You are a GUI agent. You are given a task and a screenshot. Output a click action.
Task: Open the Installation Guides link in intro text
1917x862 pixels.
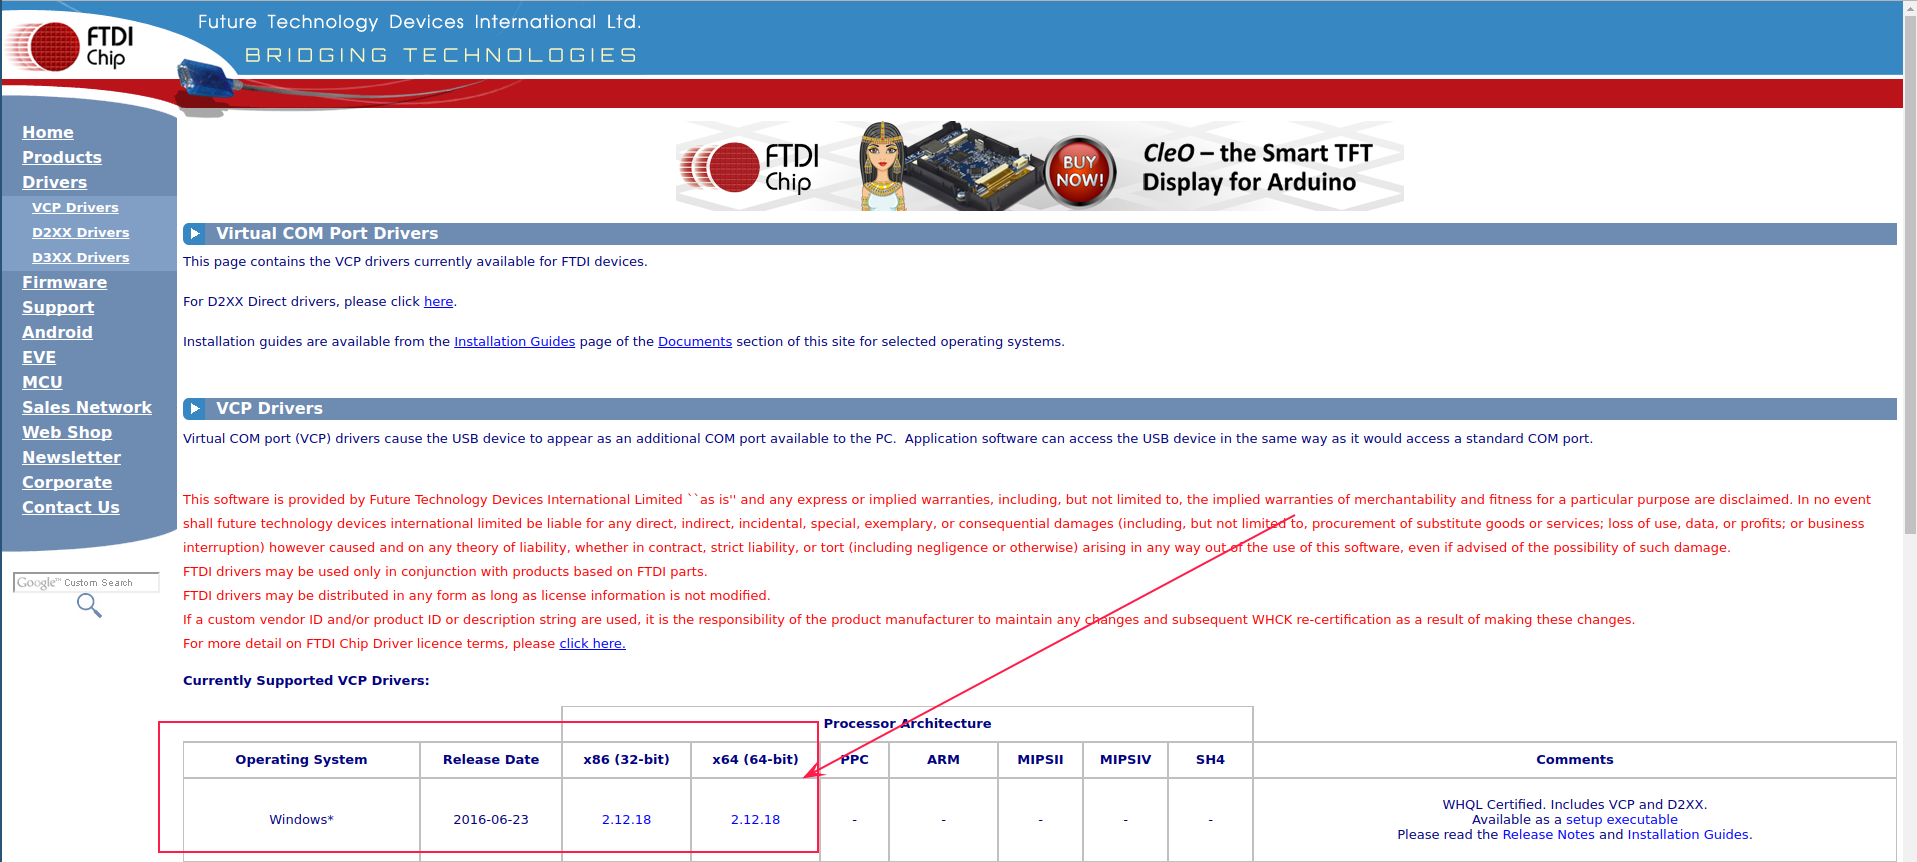tap(514, 341)
